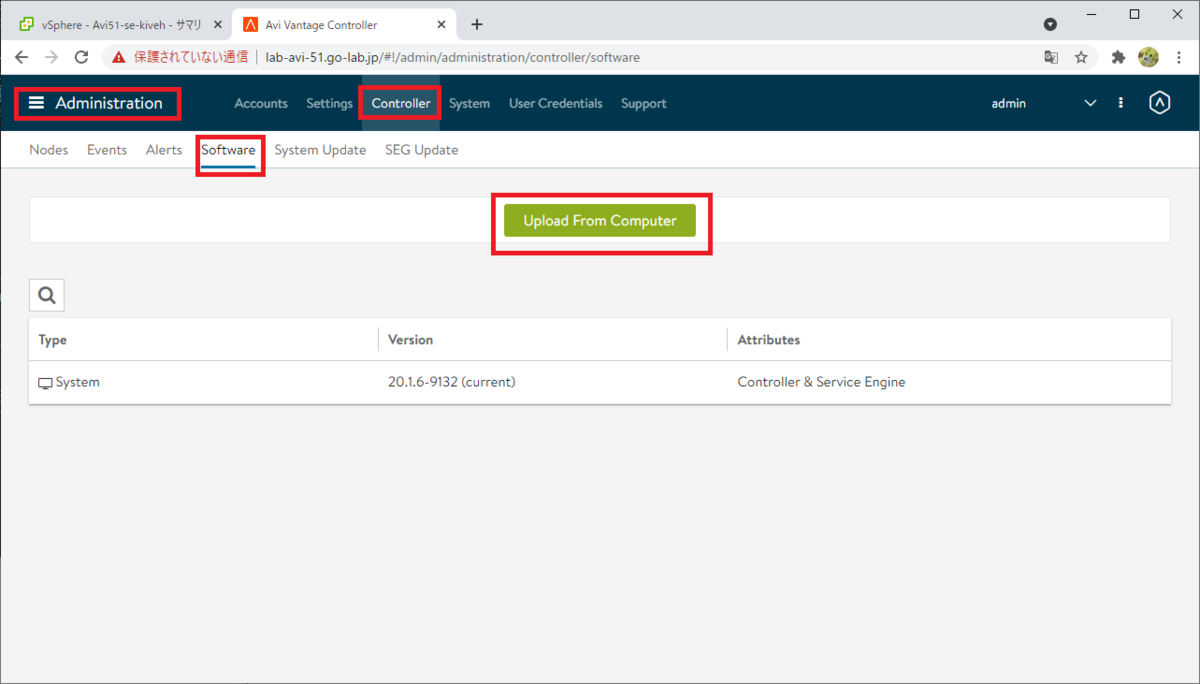Click the admin username label
1200x684 pixels.
coord(1008,103)
